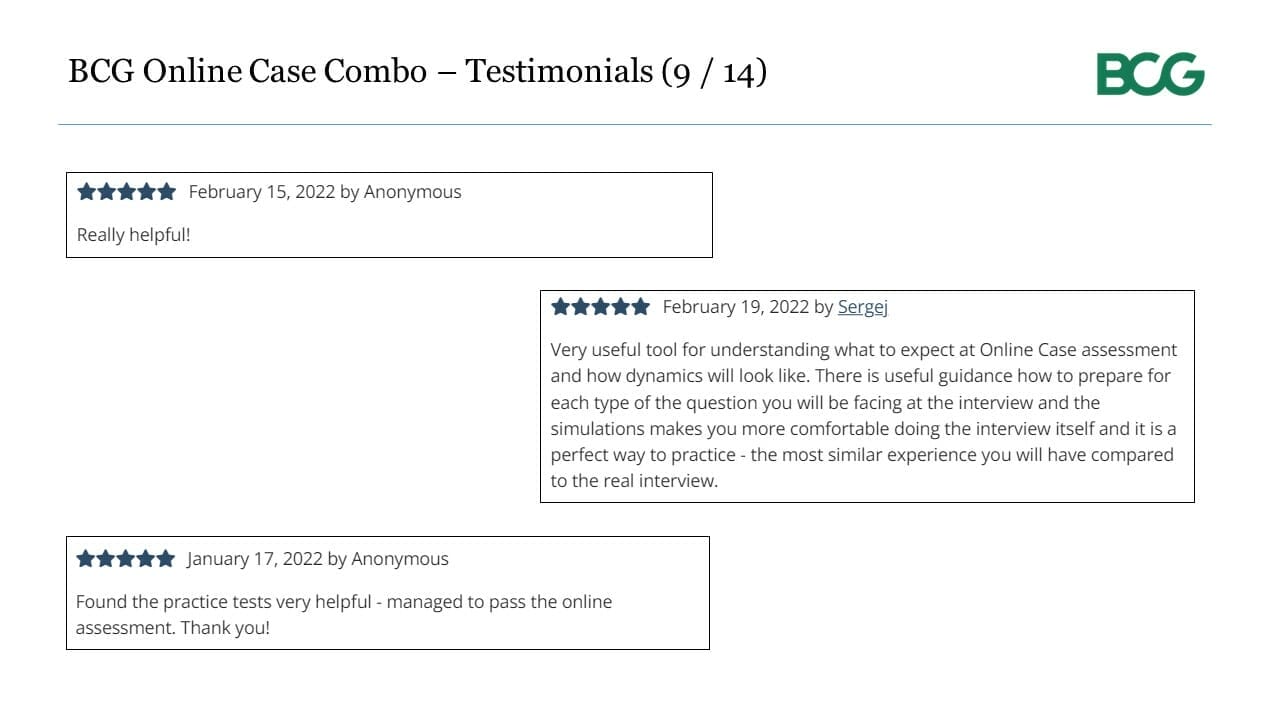Click the January 17, 2022 date text
Image resolution: width=1280 pixels, height=720 pixels.
[255, 559]
